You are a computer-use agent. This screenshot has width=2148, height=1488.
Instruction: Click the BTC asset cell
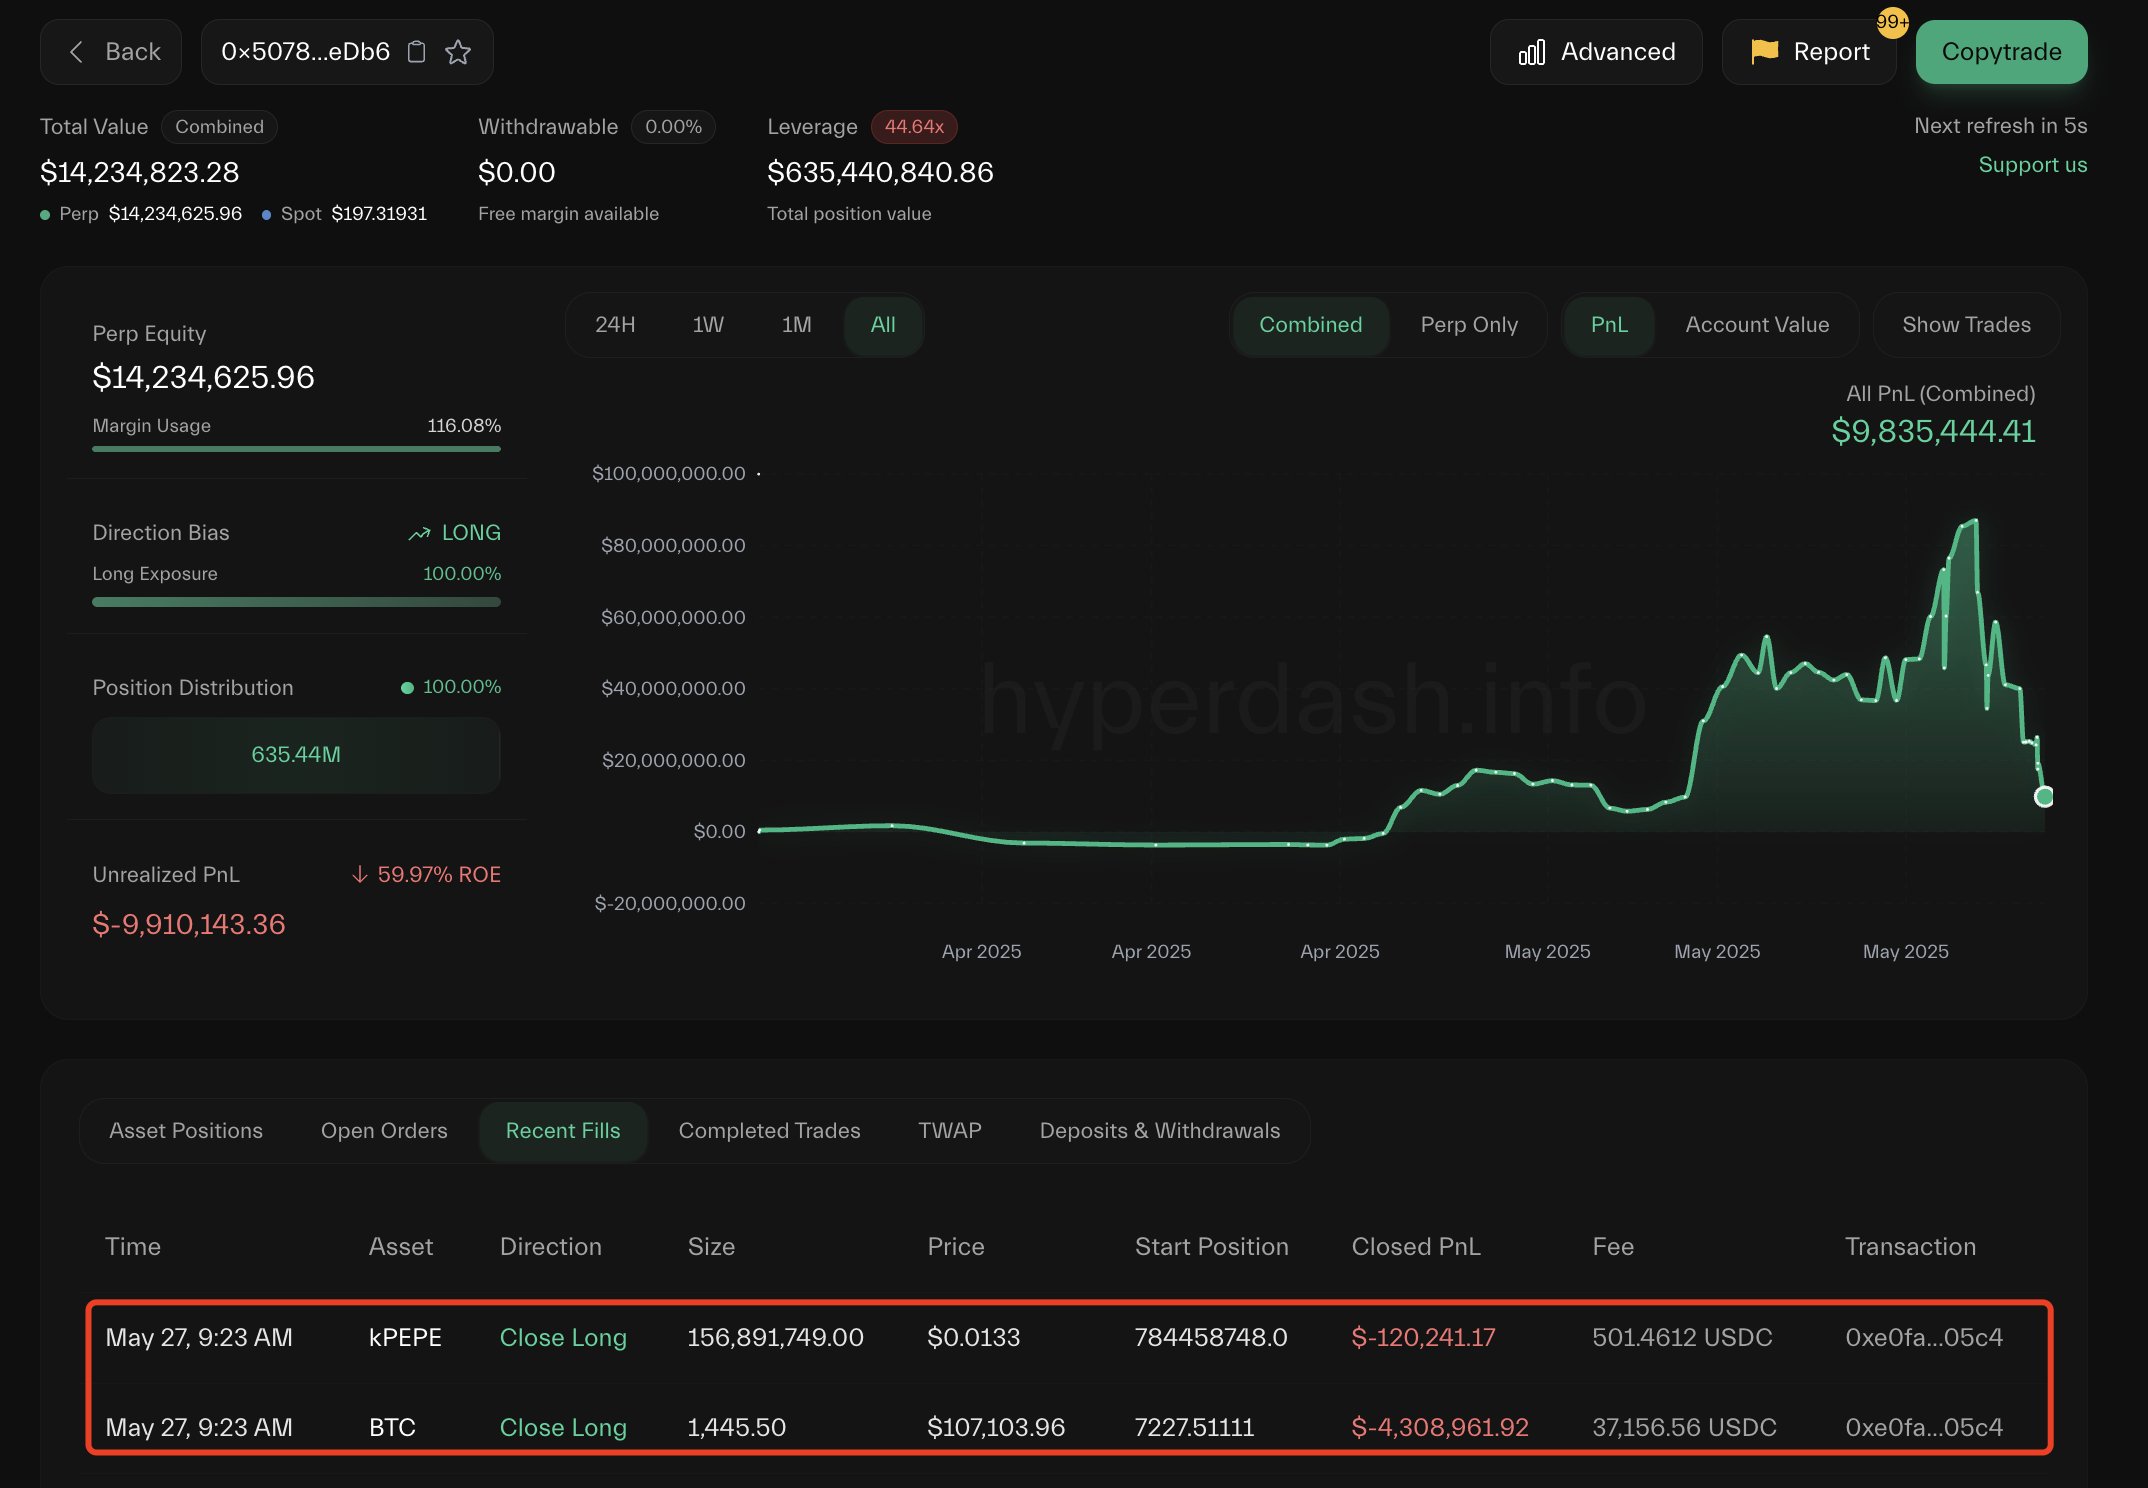[x=392, y=1428]
